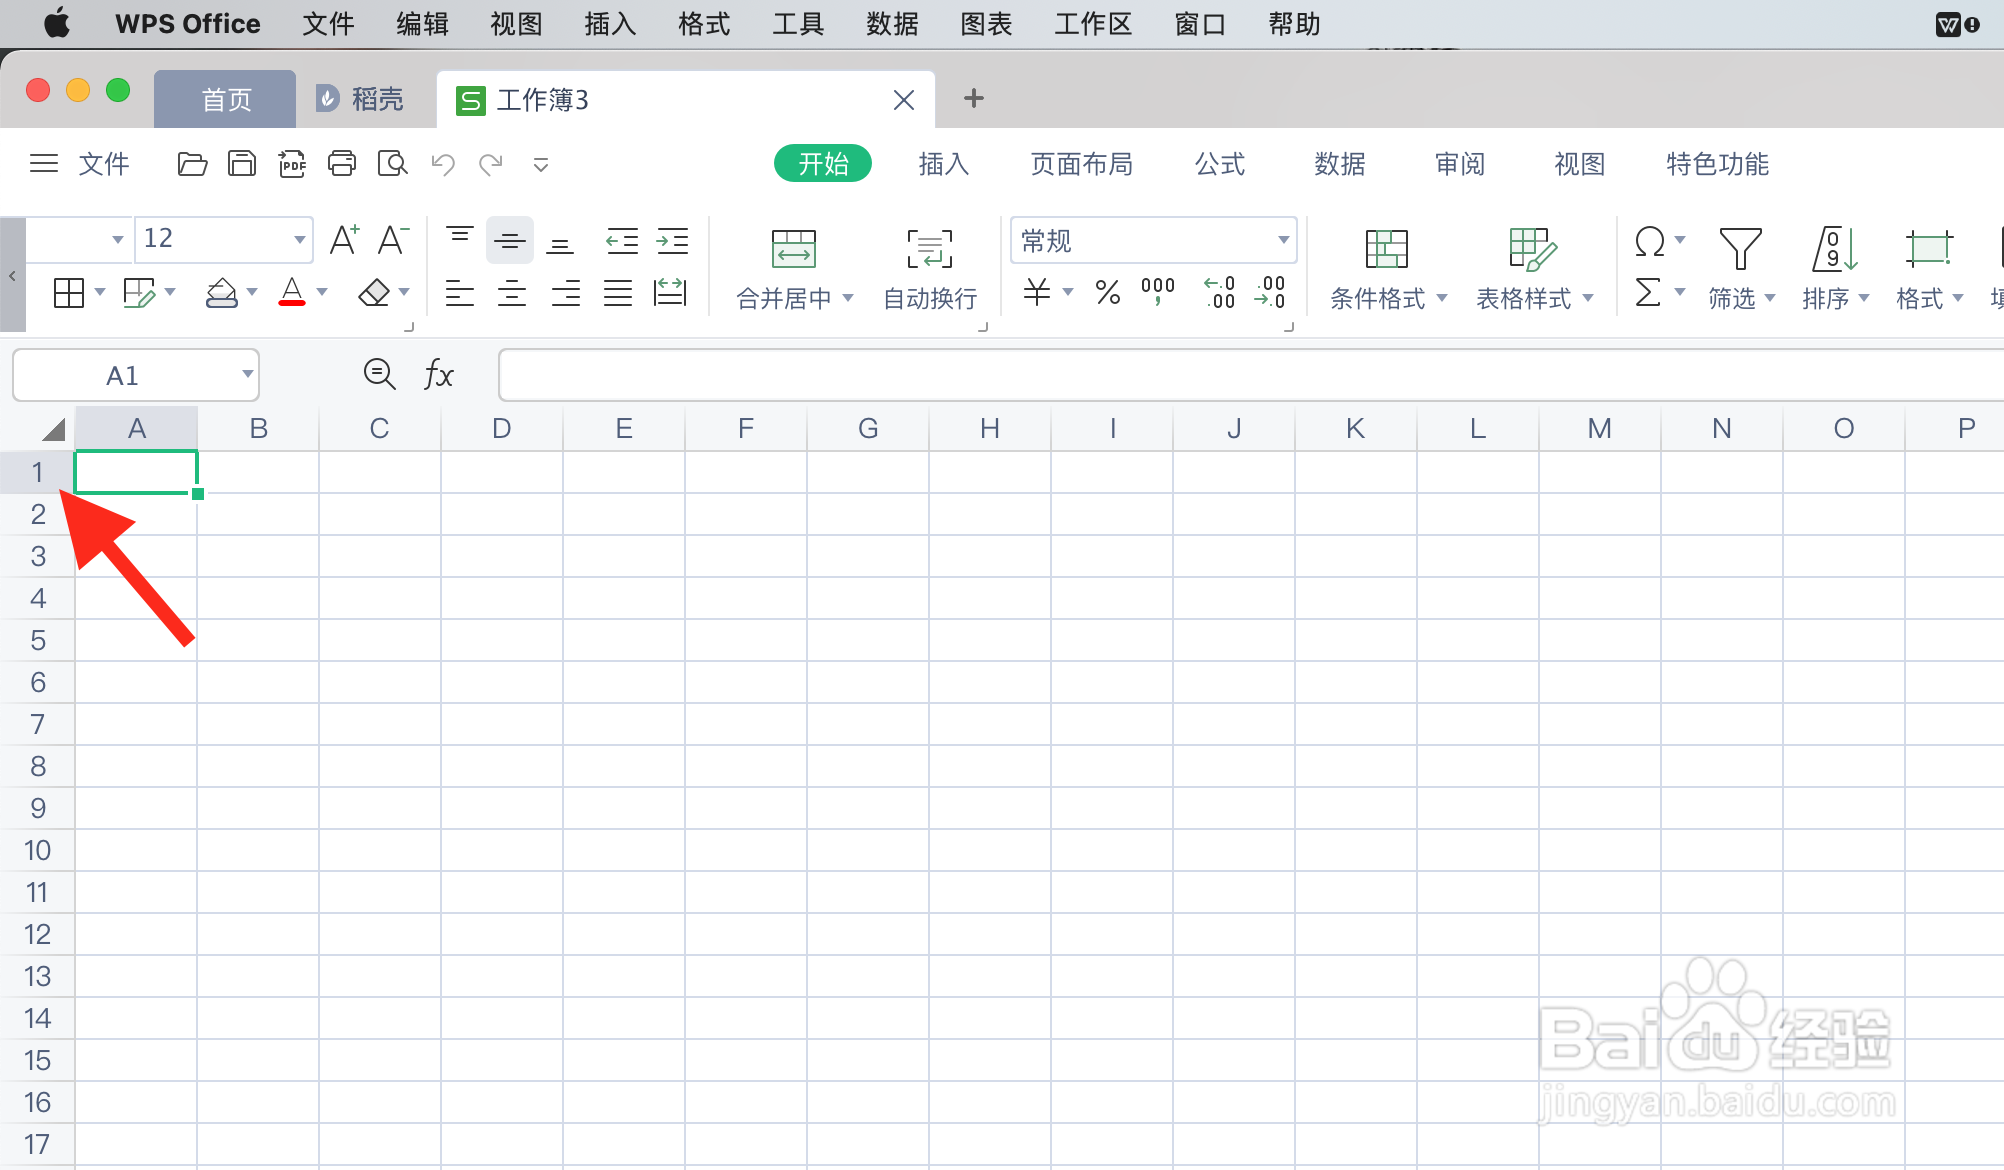Switch to the 页面布局 ribbon tab

point(1081,163)
